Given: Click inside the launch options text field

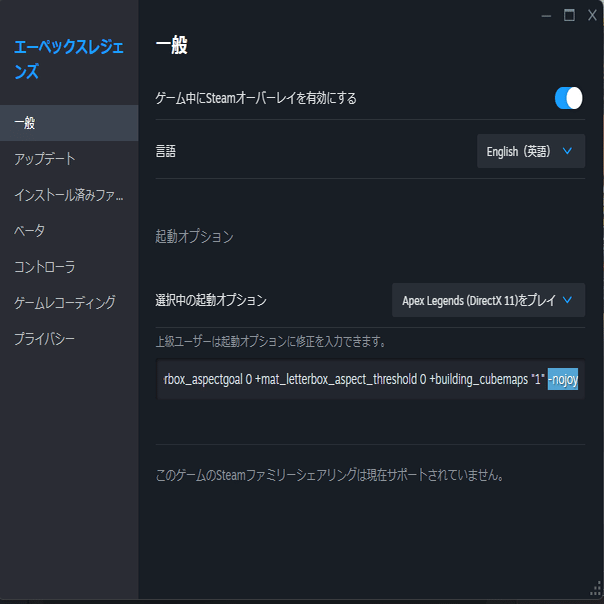Looking at the screenshot, I should coord(370,379).
